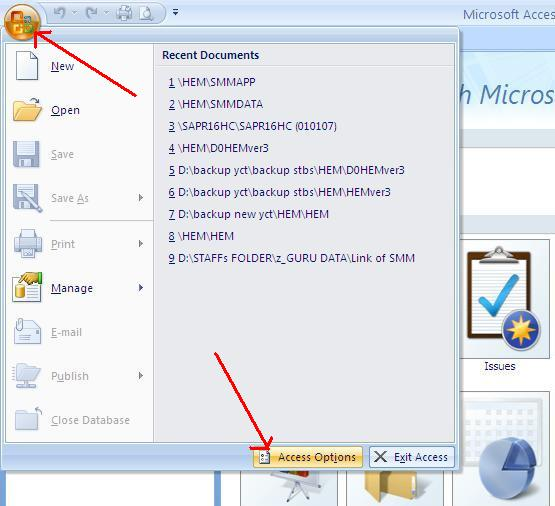This screenshot has height=506, width=555.
Task: Click the Access Options button
Action: (x=308, y=457)
